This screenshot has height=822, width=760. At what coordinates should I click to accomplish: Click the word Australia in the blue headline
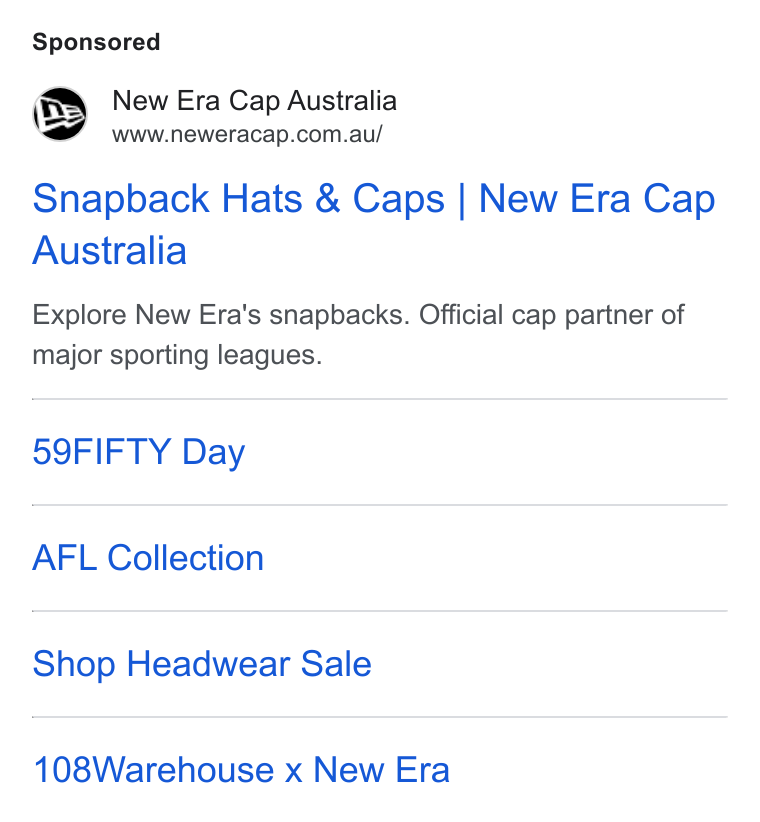pyautogui.click(x=110, y=251)
